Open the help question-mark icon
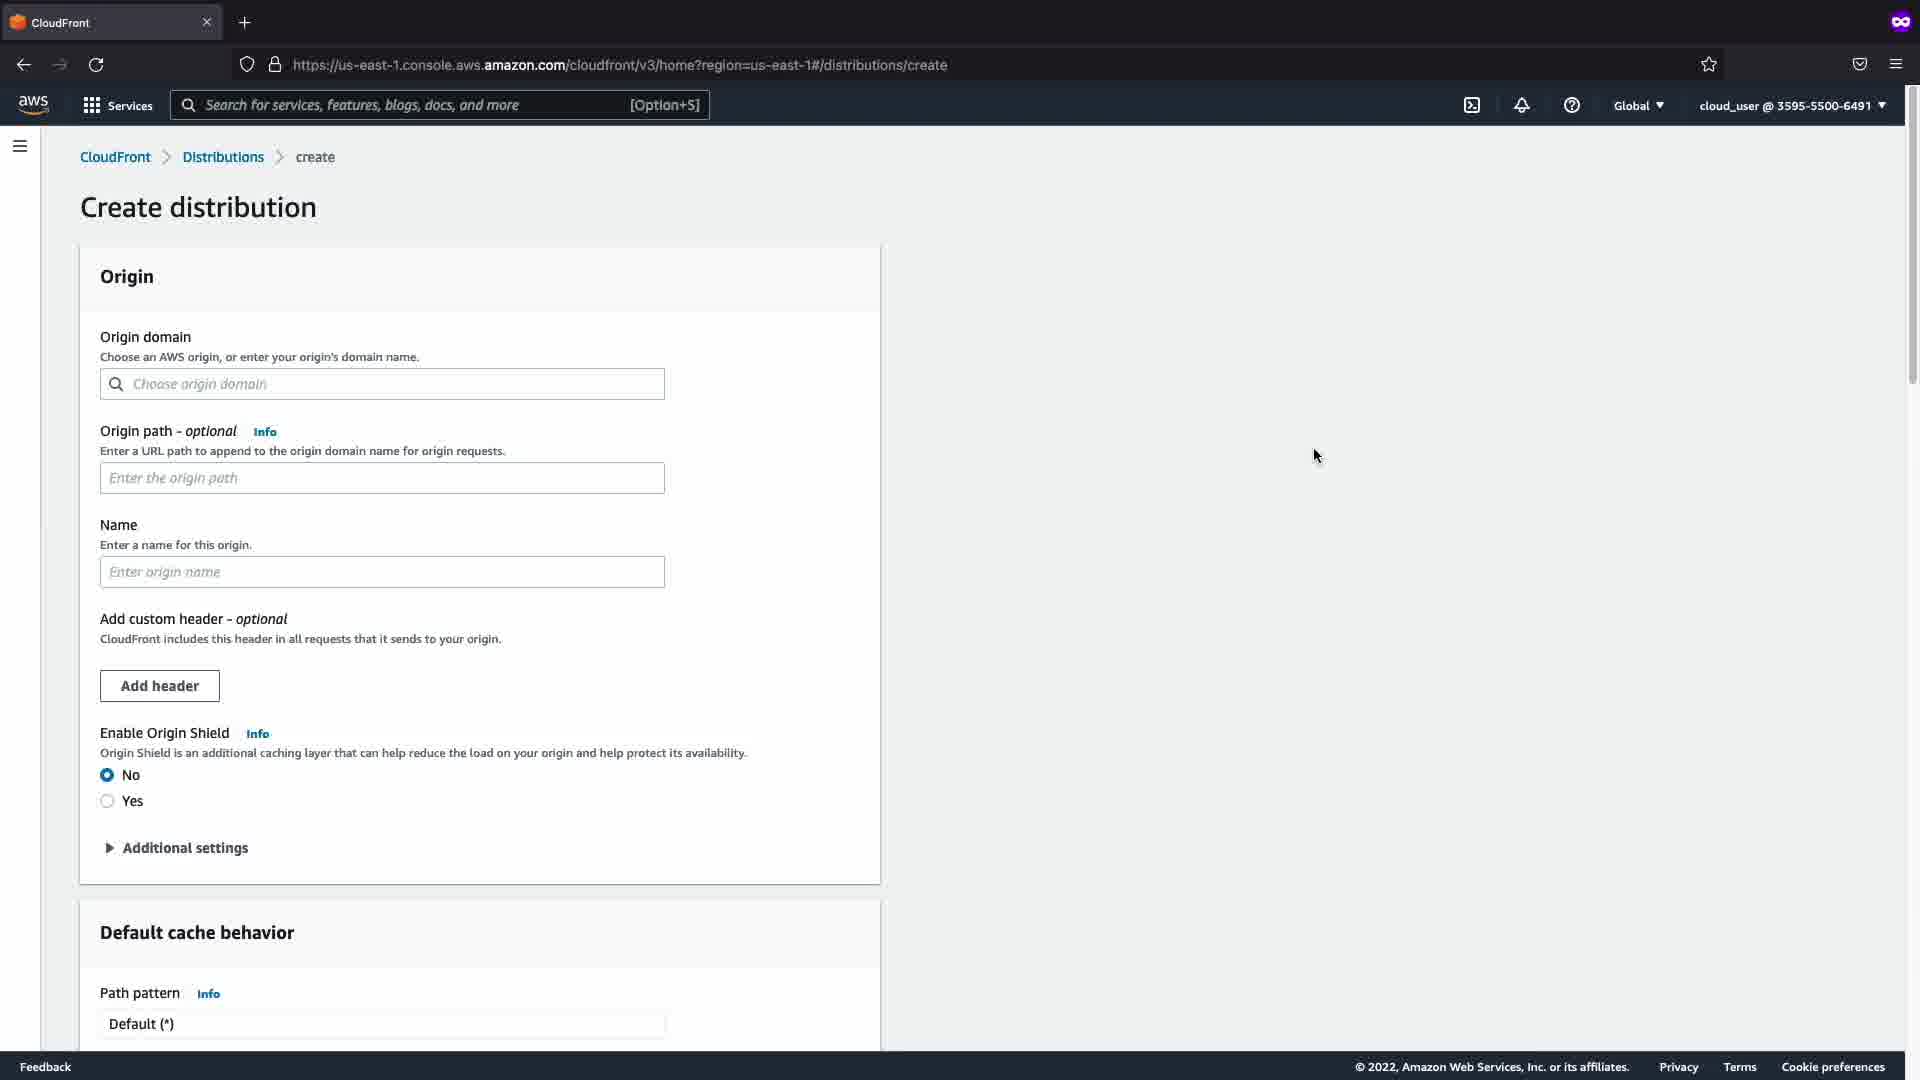1920x1080 pixels. click(1571, 105)
